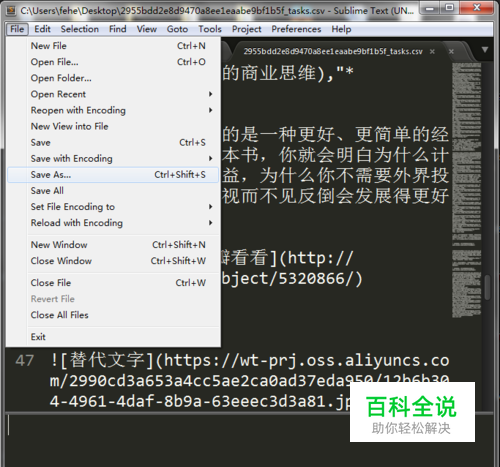This screenshot has height=467, width=500.
Task: Open the Help menu
Action: 341,29
